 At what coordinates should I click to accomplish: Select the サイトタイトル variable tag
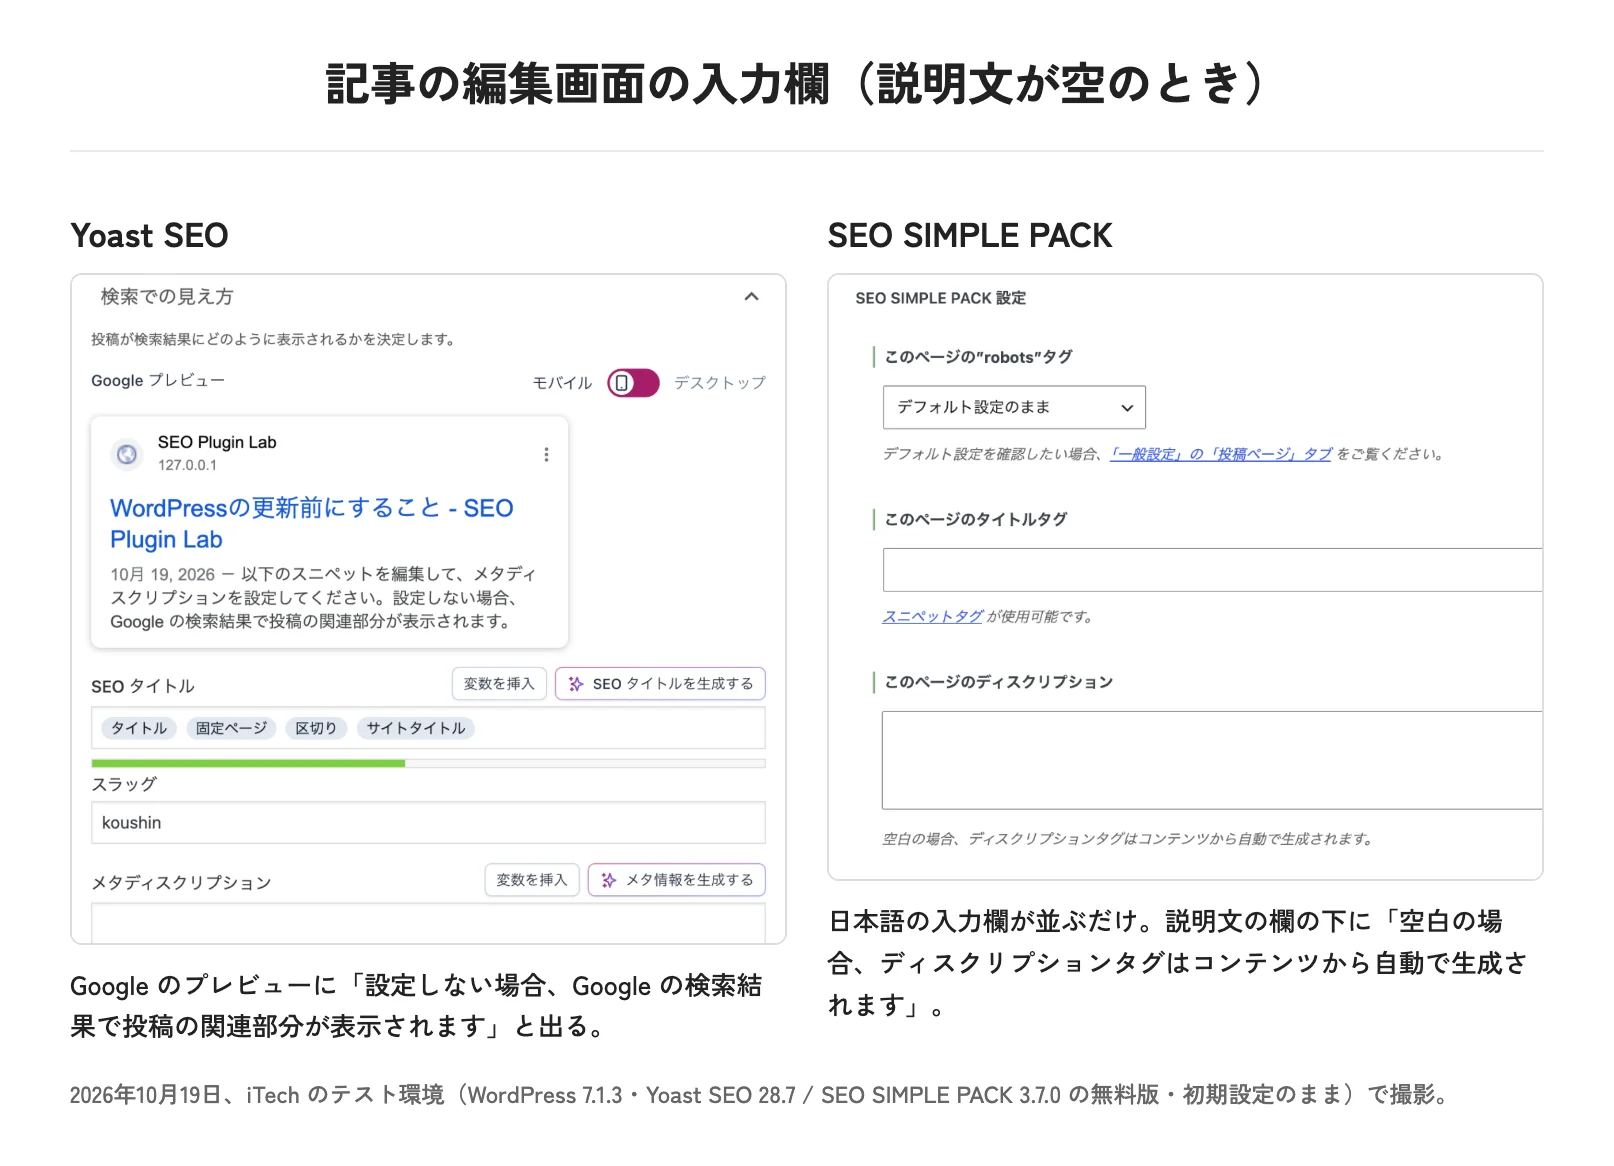point(415,728)
